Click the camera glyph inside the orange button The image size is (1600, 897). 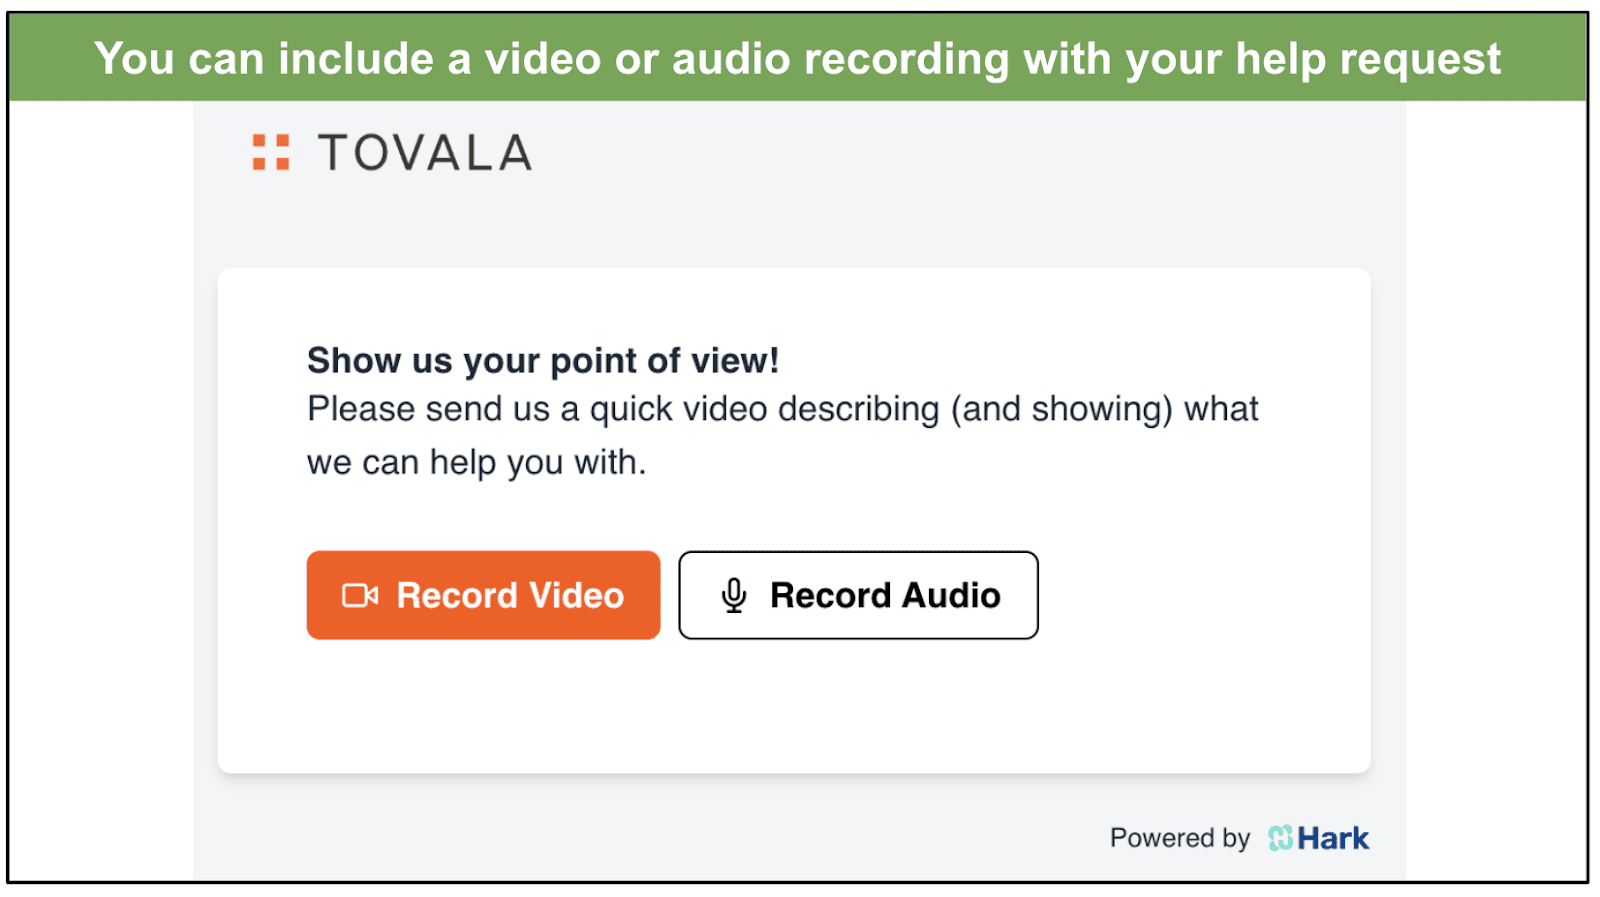point(359,595)
